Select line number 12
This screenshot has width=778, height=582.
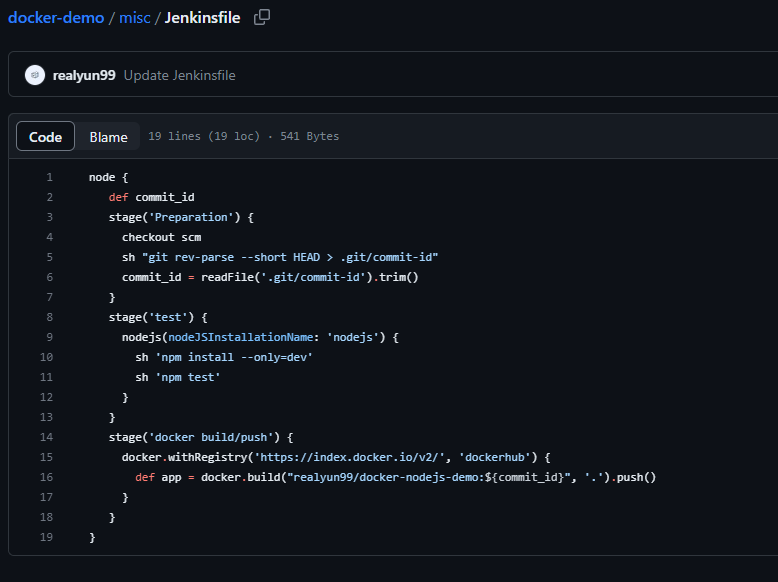[46, 397]
